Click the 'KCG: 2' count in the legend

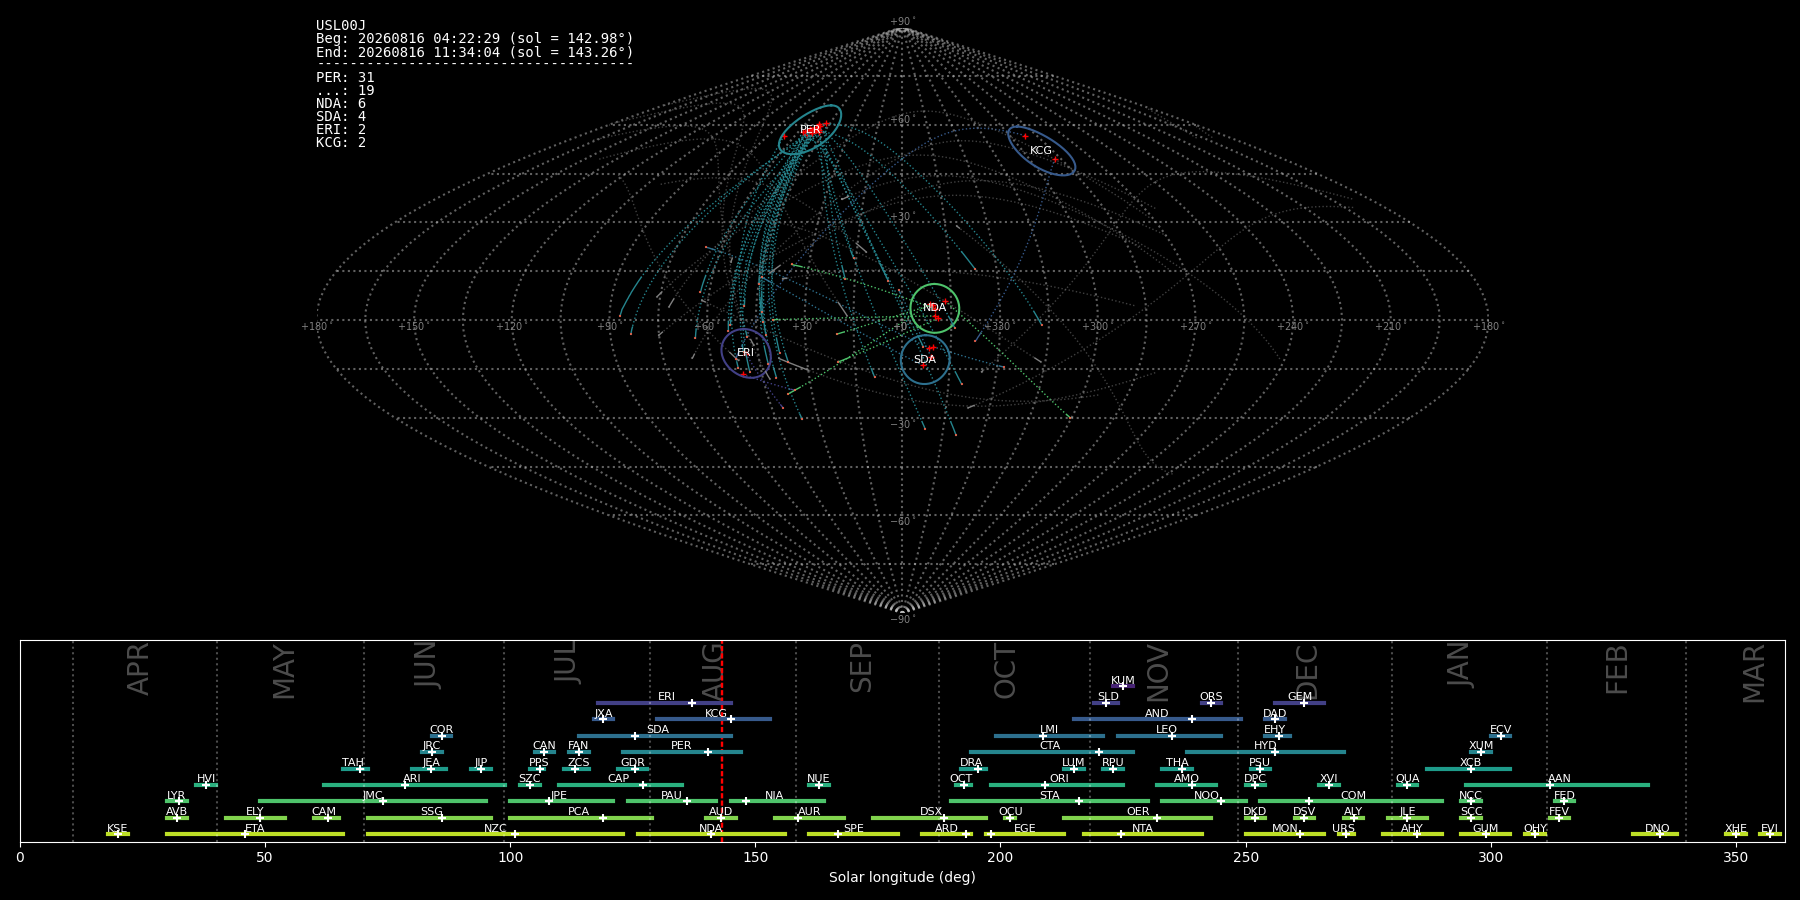click(341, 142)
